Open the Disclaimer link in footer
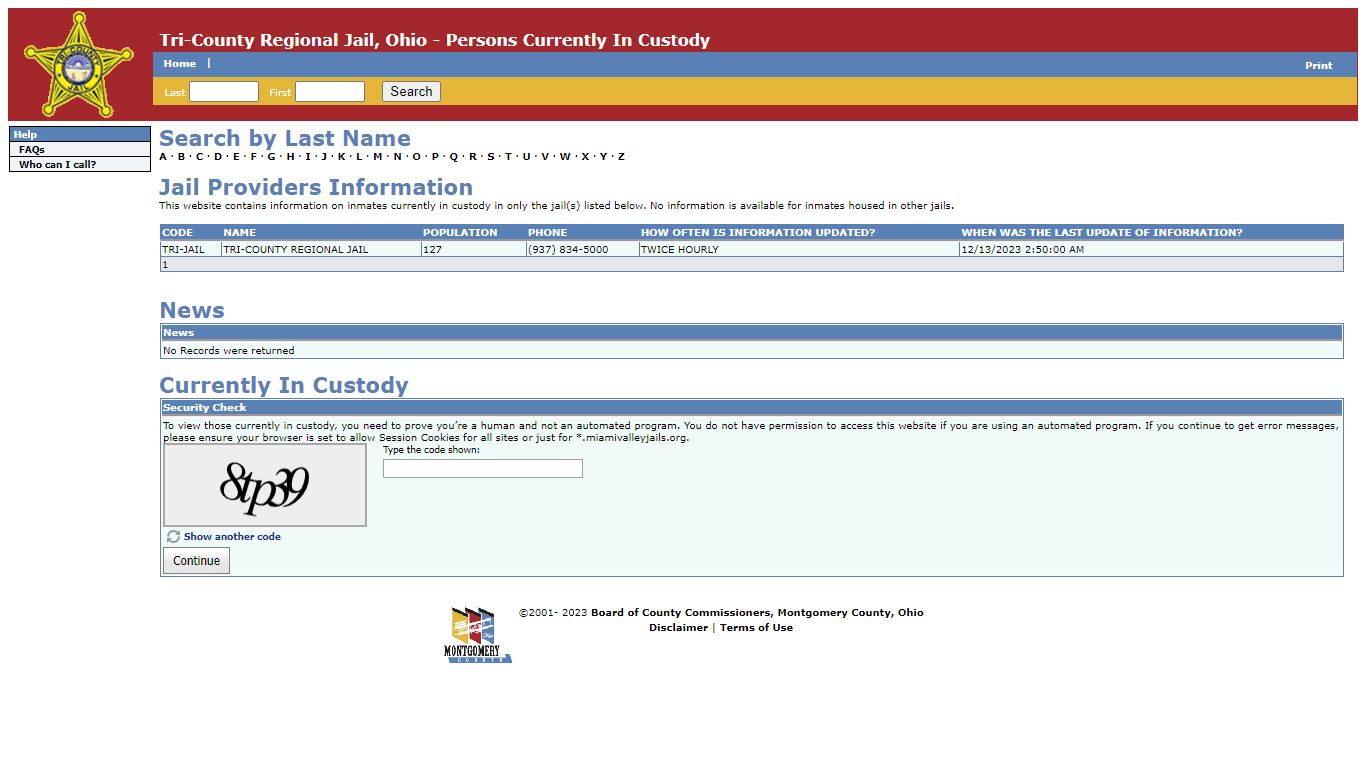The height and width of the screenshot is (768, 1366). [678, 628]
